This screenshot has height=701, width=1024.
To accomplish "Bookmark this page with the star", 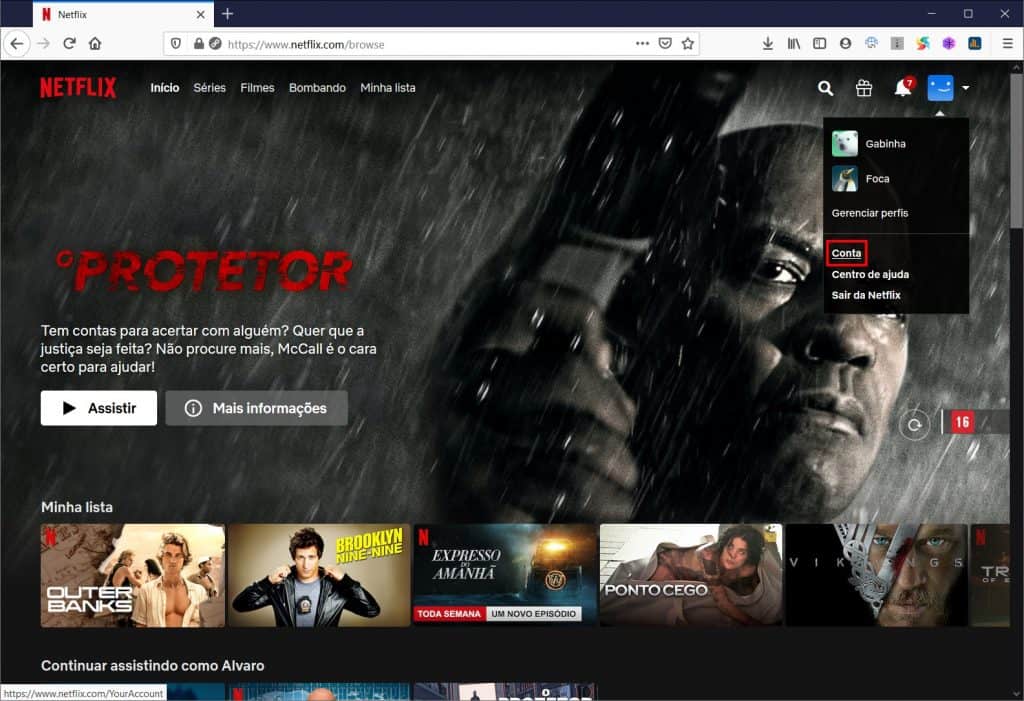I will click(x=688, y=44).
